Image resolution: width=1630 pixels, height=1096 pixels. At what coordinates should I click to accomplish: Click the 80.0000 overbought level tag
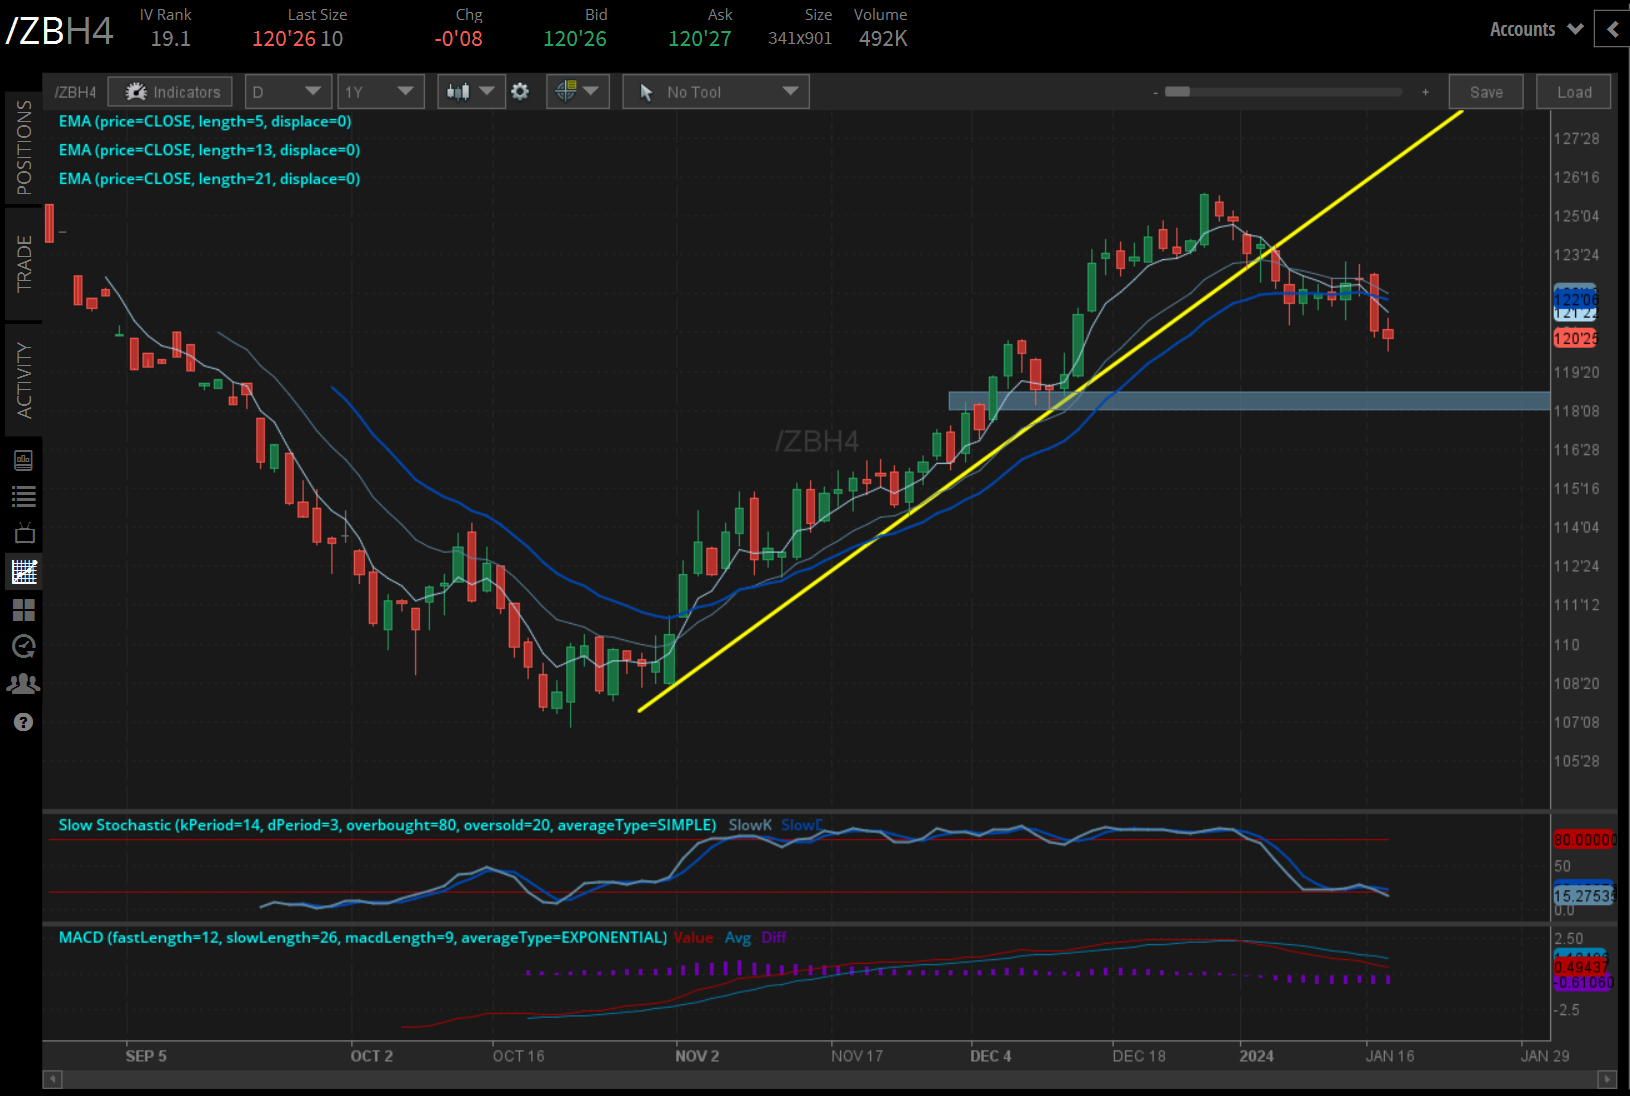tap(1584, 840)
